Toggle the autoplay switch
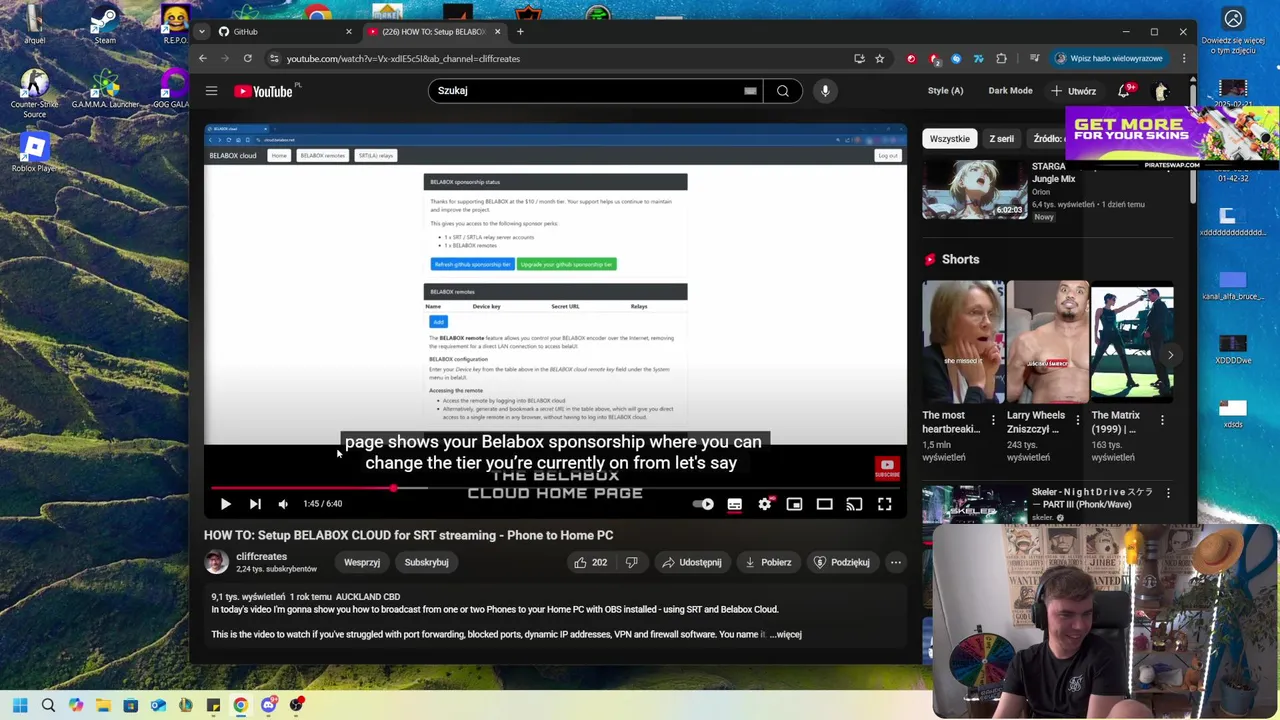The height and width of the screenshot is (720, 1280). 704,504
